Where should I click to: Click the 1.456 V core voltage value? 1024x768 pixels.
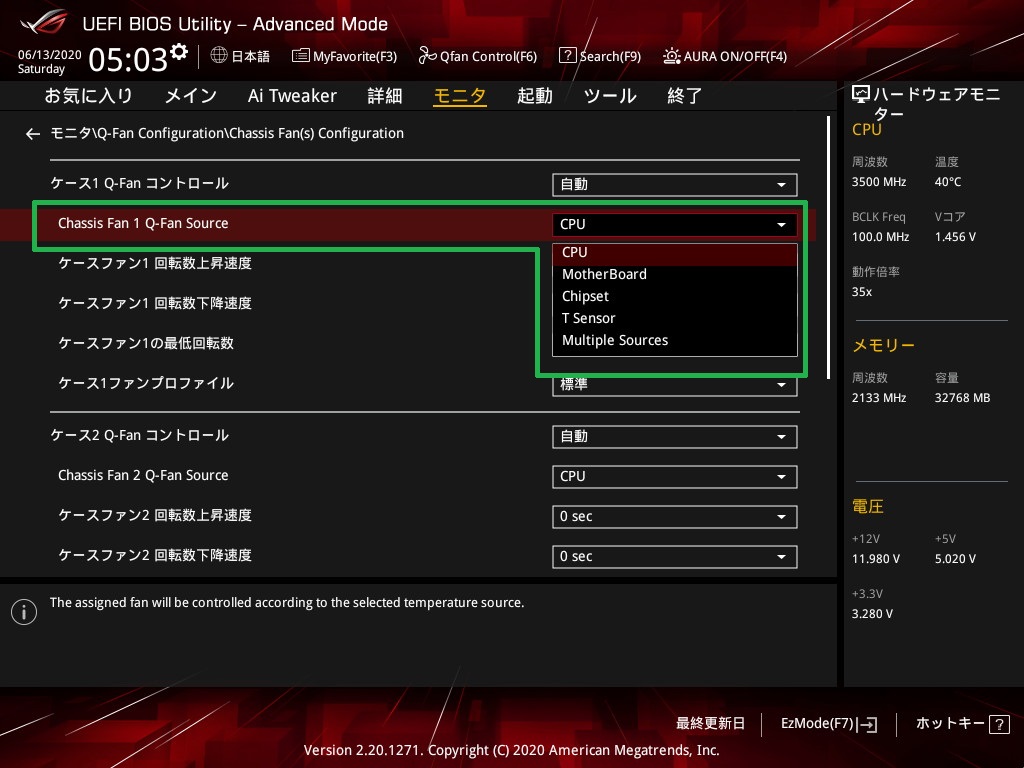point(955,237)
